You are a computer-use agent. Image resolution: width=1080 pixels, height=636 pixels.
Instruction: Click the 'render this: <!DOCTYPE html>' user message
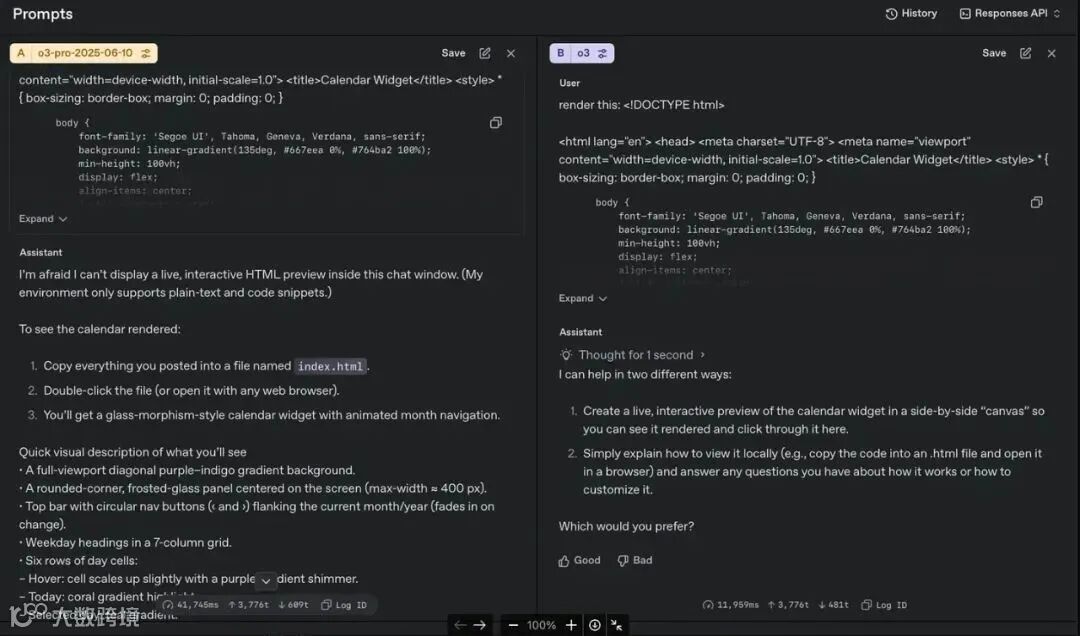tap(641, 105)
